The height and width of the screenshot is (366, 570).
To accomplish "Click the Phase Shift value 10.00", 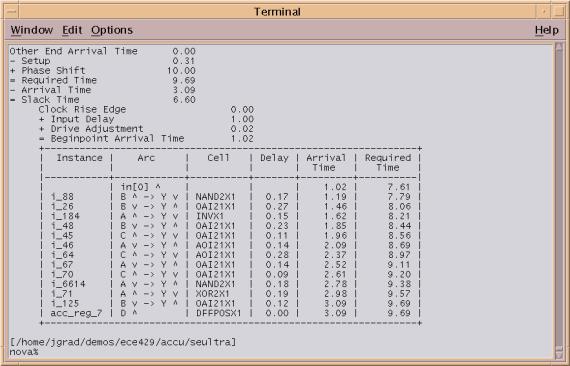I will point(181,71).
